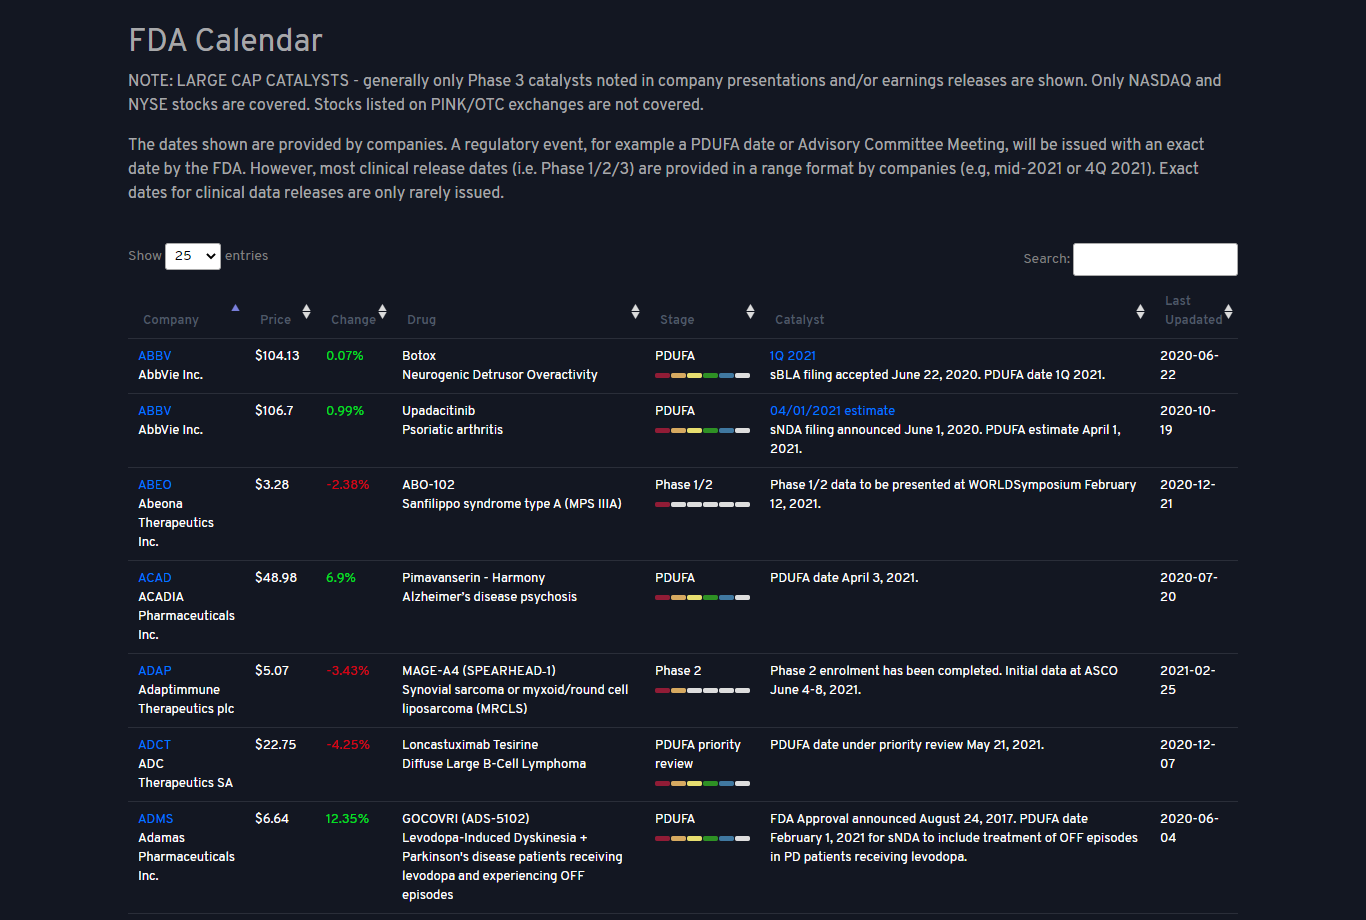Click the 0.99% change value
Viewport: 1366px width, 920px height.
point(345,411)
